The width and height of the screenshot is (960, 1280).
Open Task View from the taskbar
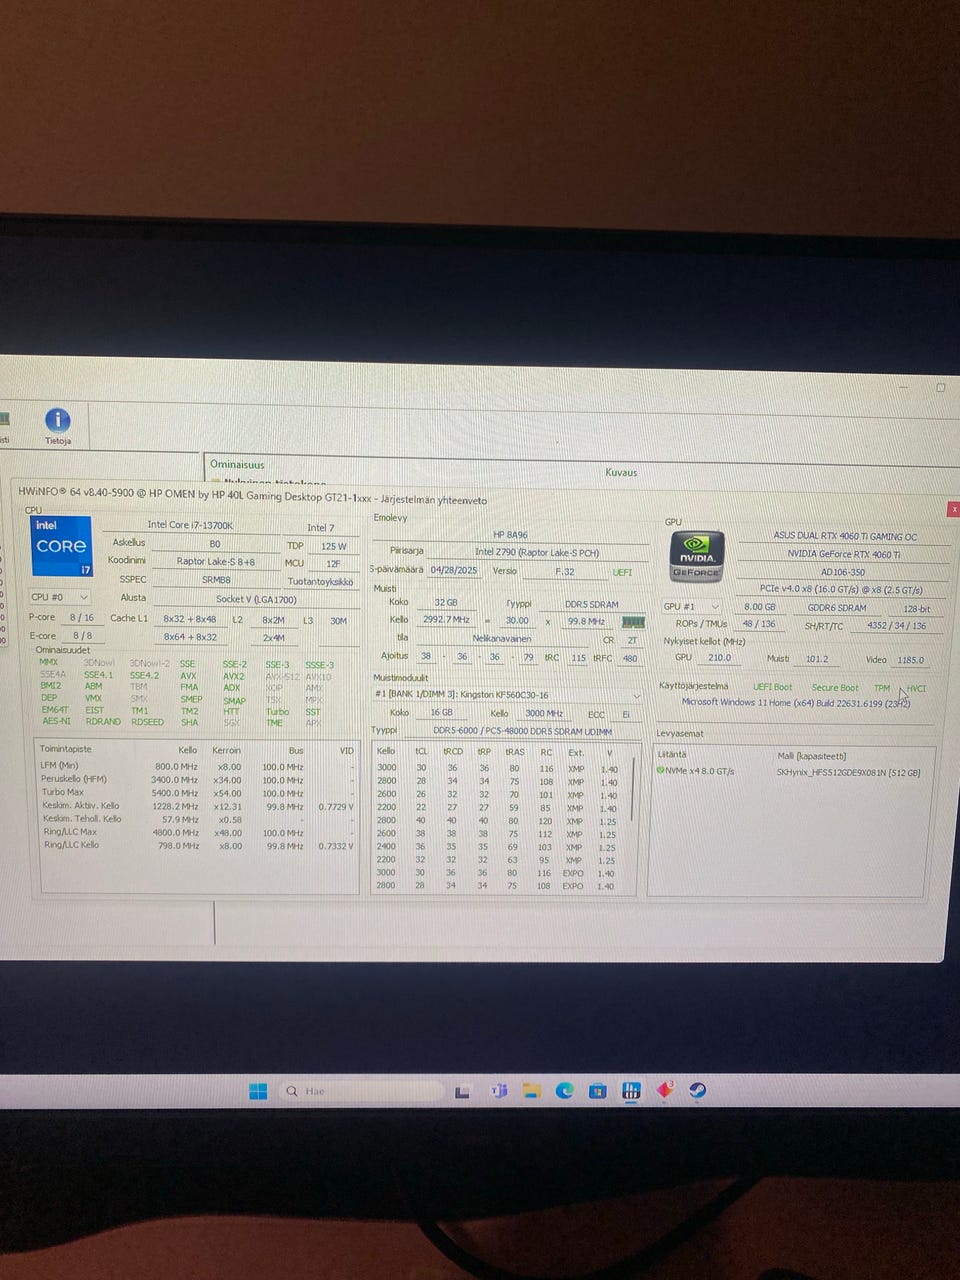point(462,1091)
